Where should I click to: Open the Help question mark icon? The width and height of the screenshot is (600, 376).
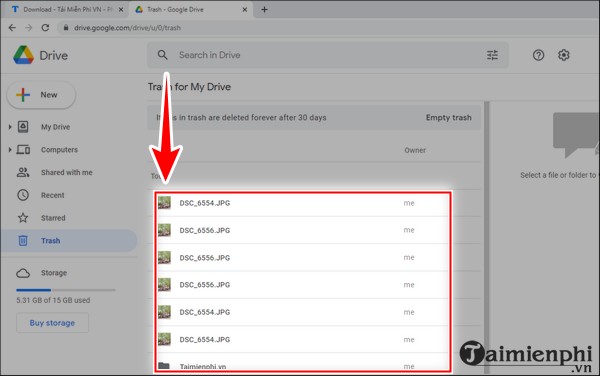tap(538, 55)
